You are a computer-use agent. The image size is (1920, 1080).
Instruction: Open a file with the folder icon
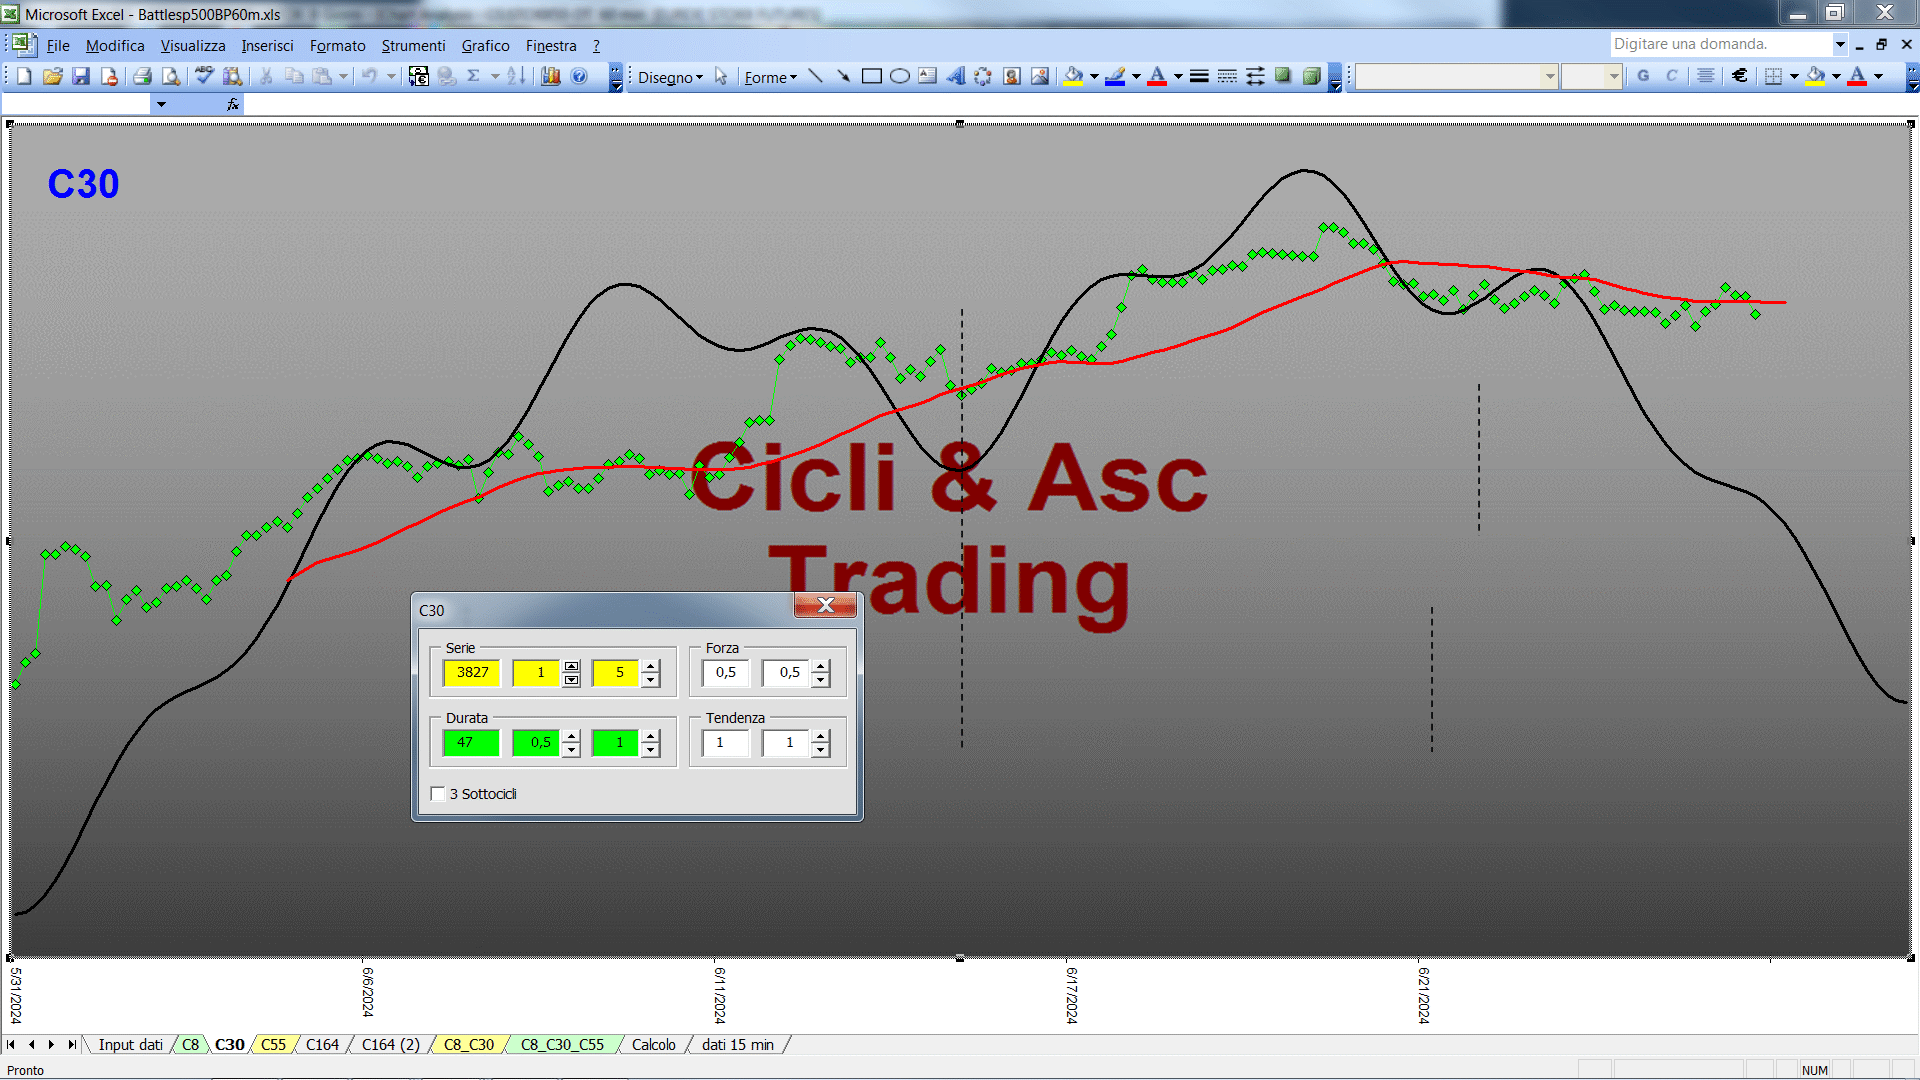coord(53,76)
